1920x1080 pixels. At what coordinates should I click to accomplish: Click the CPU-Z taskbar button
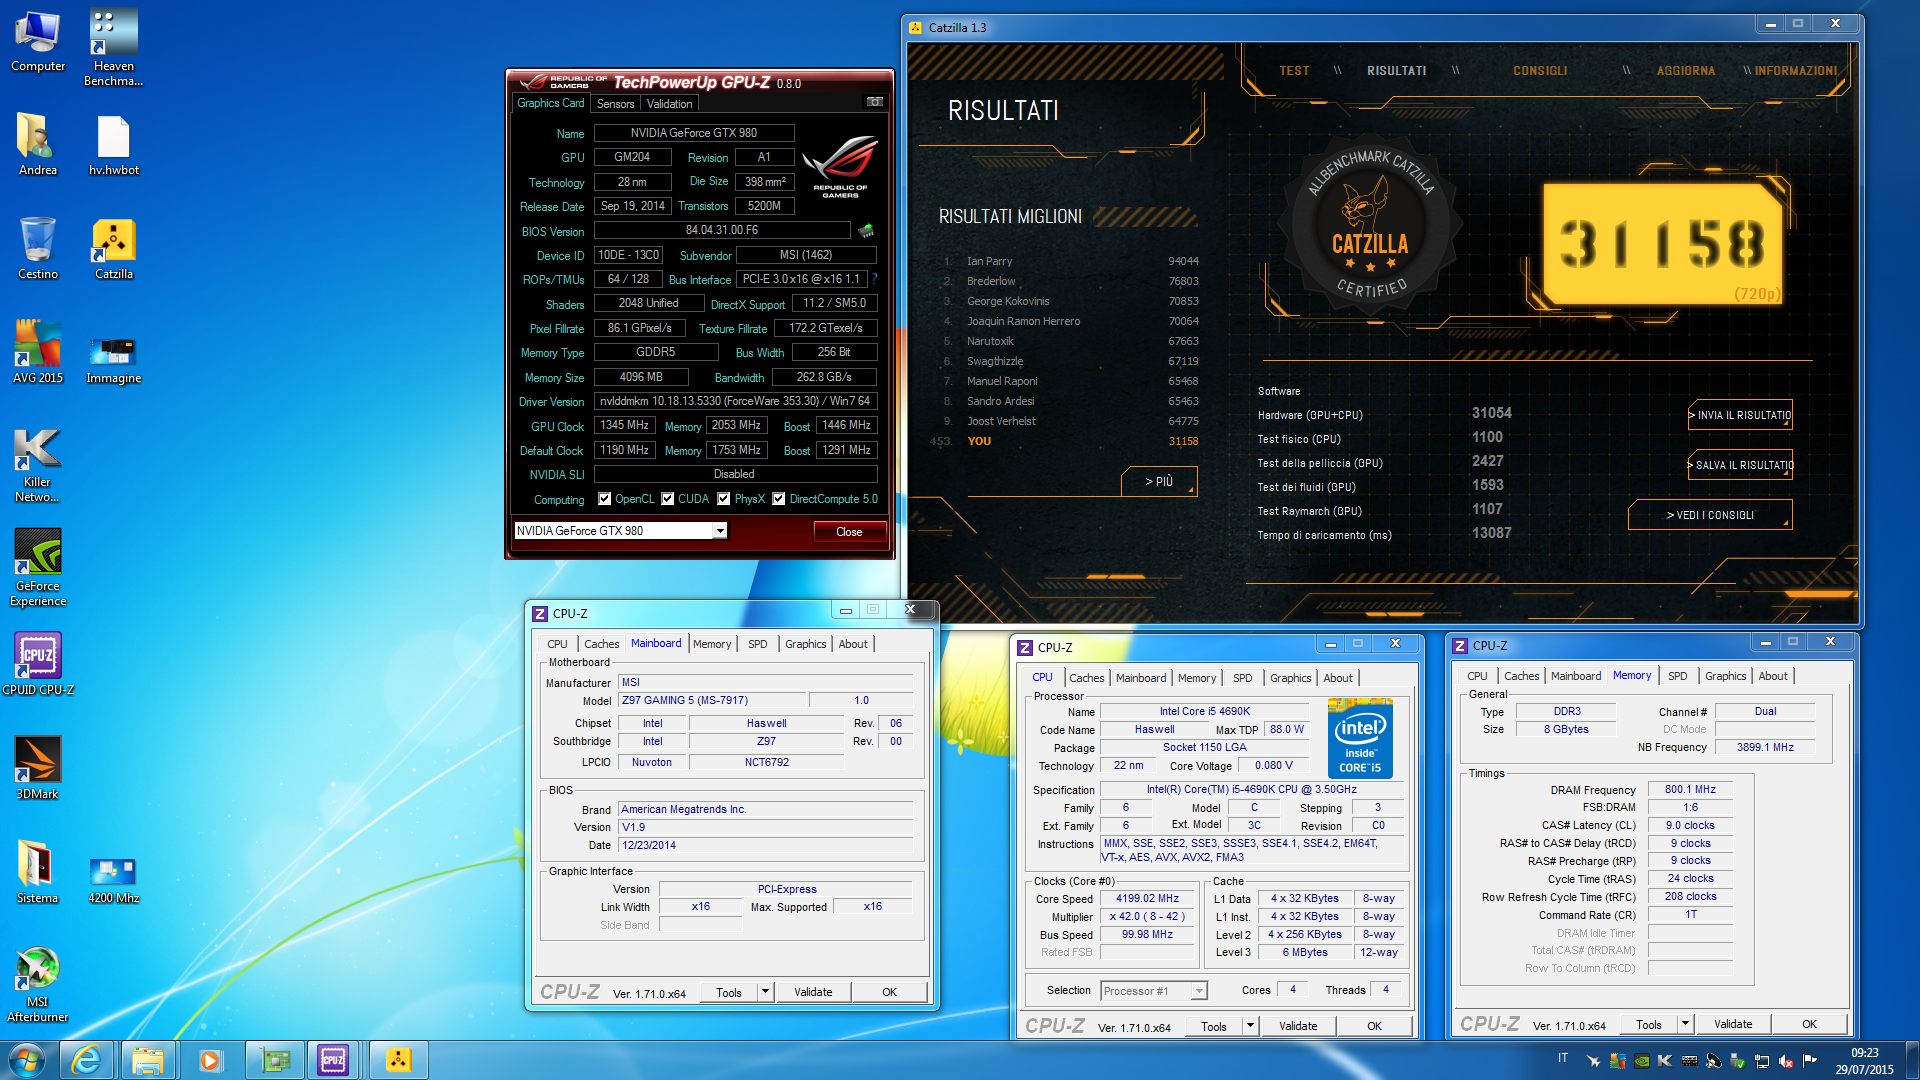pyautogui.click(x=333, y=1060)
